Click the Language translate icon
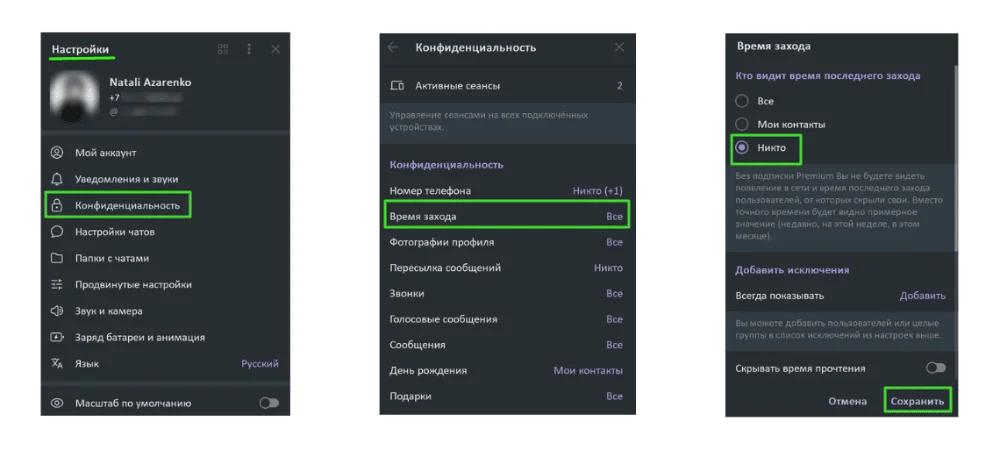Image resolution: width=1000 pixels, height=449 pixels. click(x=57, y=364)
